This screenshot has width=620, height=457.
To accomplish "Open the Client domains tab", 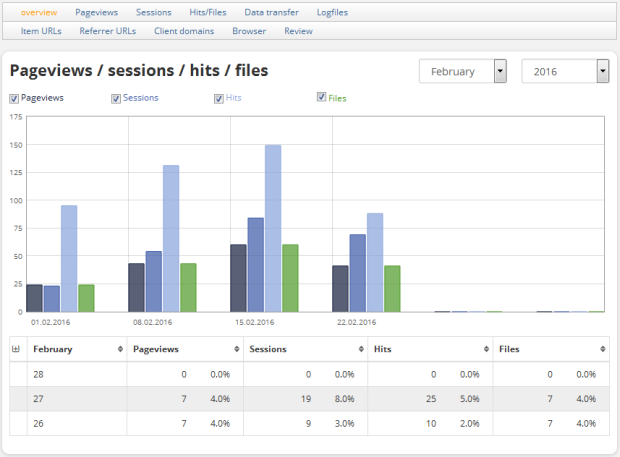I will (x=184, y=31).
